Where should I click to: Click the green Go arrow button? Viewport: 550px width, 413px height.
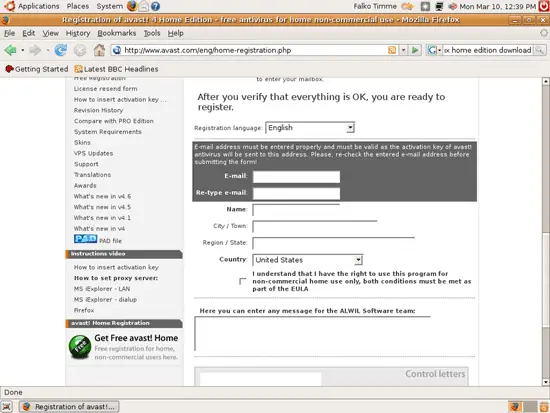[x=415, y=50]
